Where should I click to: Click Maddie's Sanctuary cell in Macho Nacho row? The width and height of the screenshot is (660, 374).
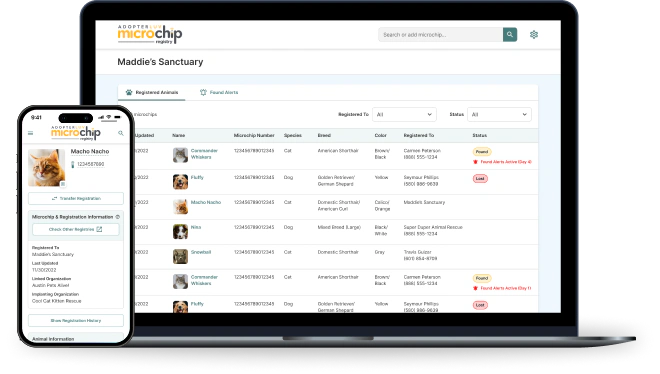424,202
